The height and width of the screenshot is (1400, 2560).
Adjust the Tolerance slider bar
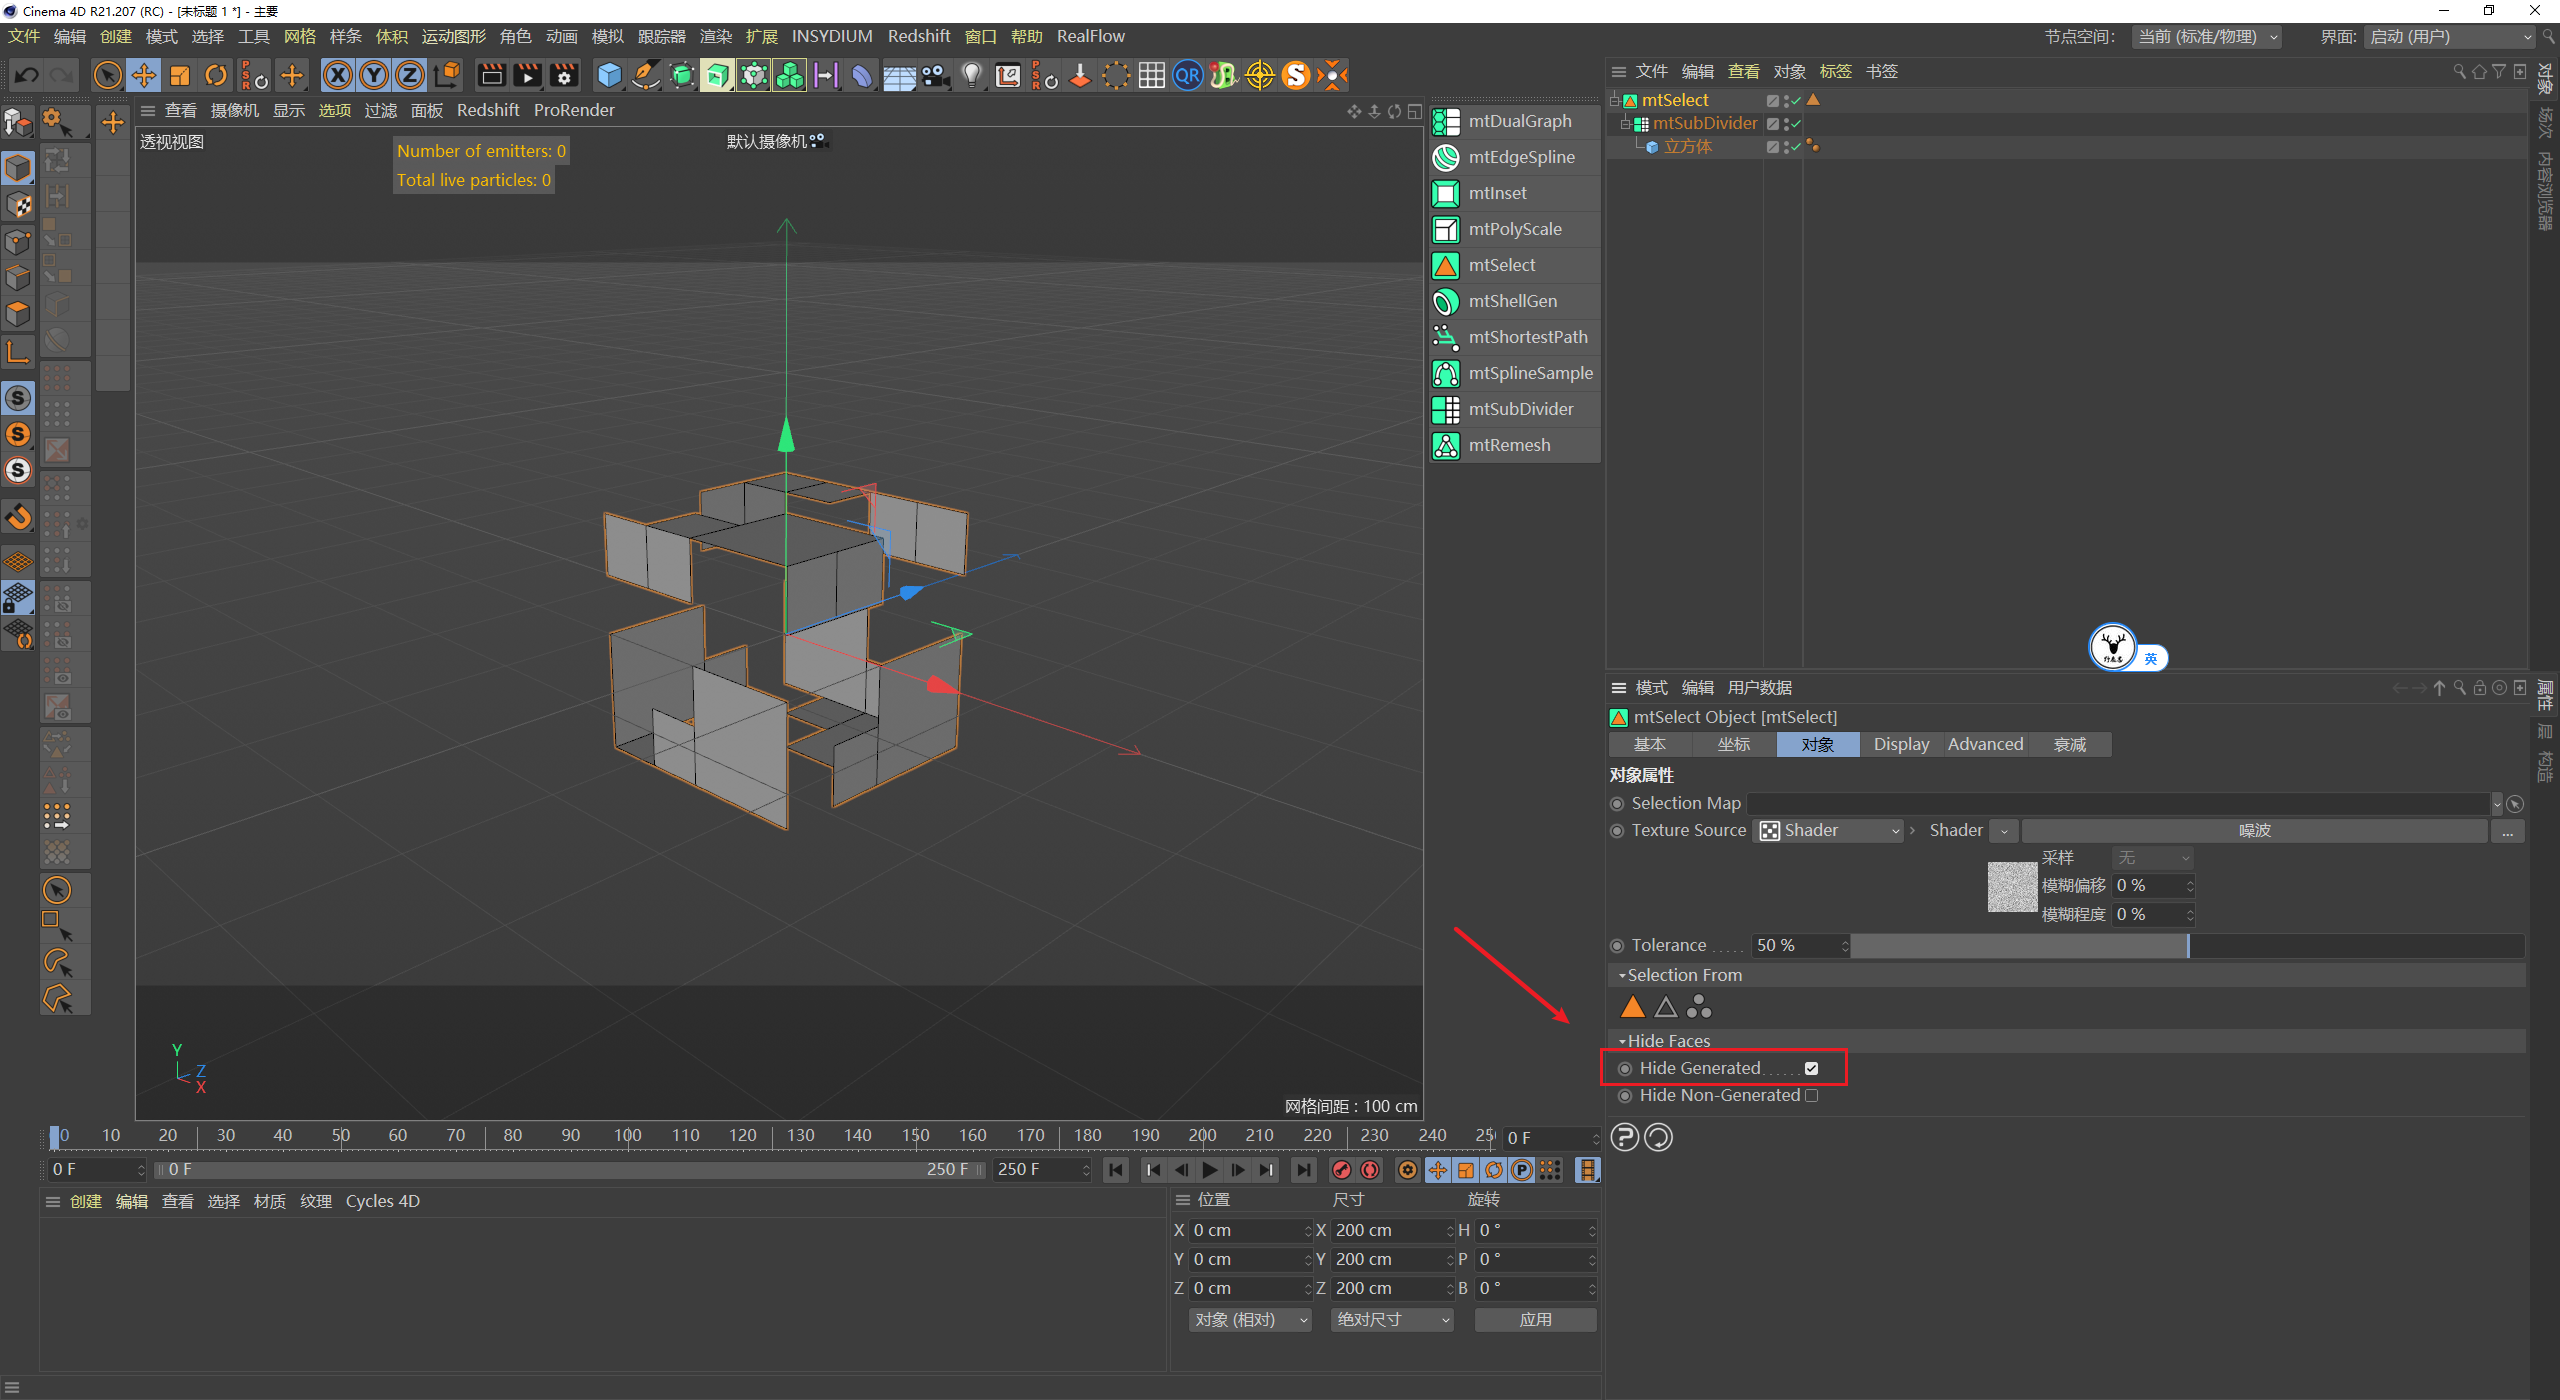(x=2186, y=945)
